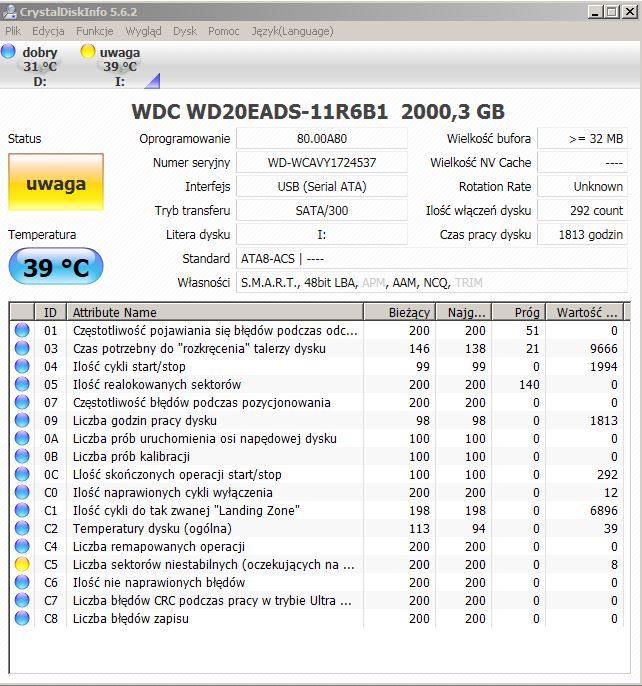Click the Standard field ATA8-ACS
The height and width of the screenshot is (686, 642).
coord(432,259)
